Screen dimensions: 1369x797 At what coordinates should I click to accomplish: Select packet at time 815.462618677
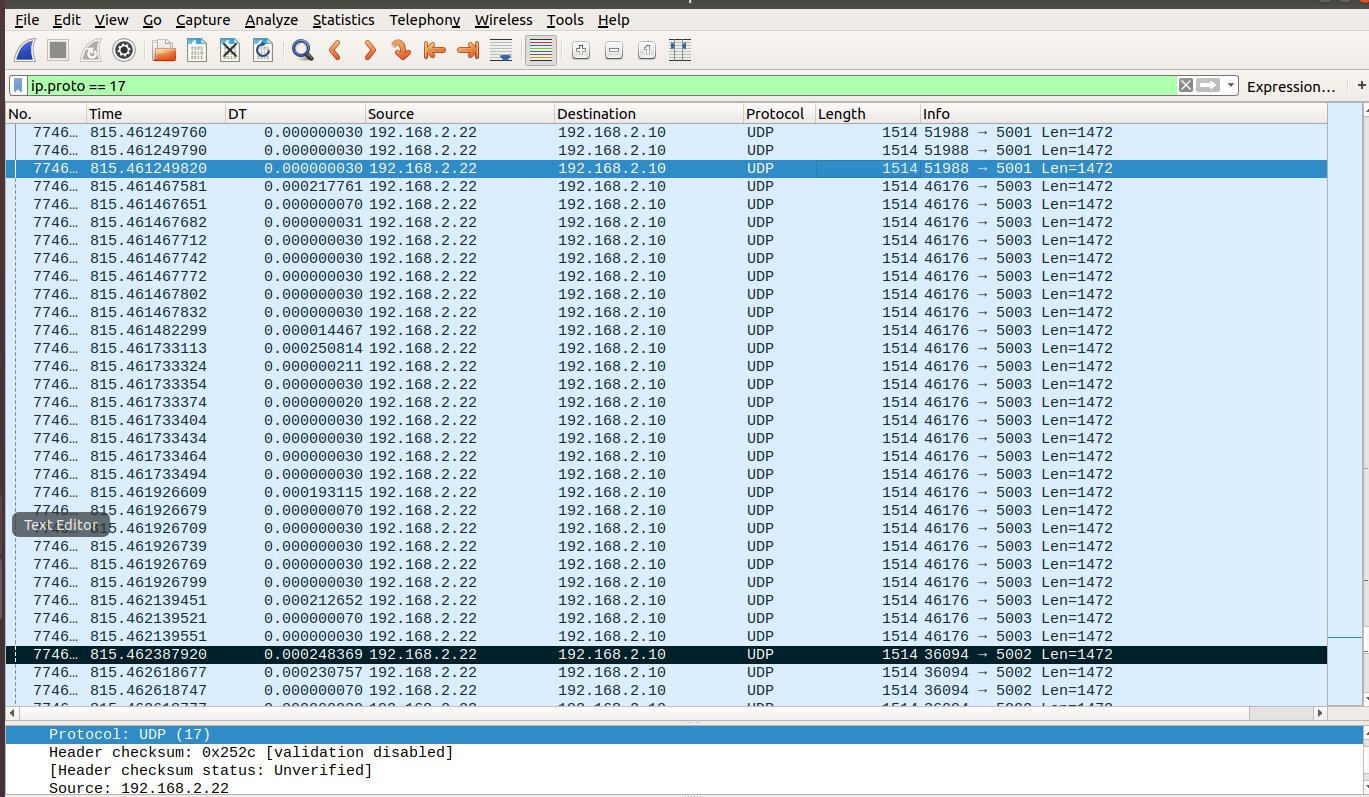click(666, 672)
